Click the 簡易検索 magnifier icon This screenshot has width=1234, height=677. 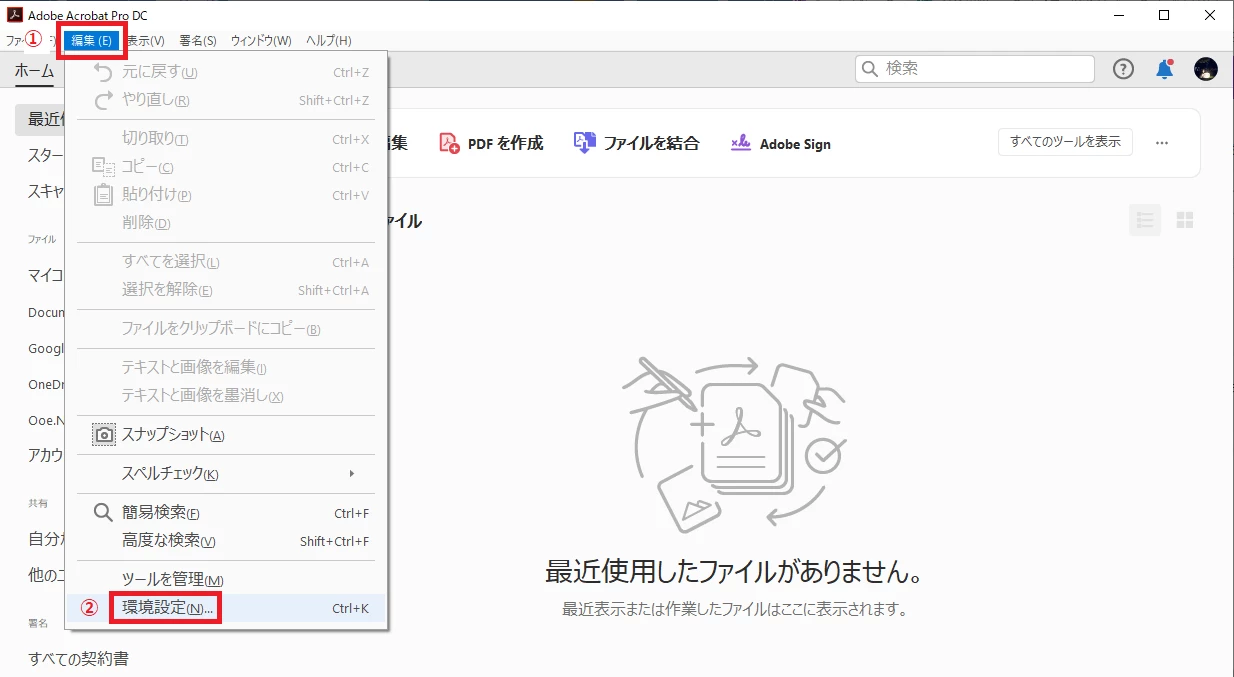[103, 513]
